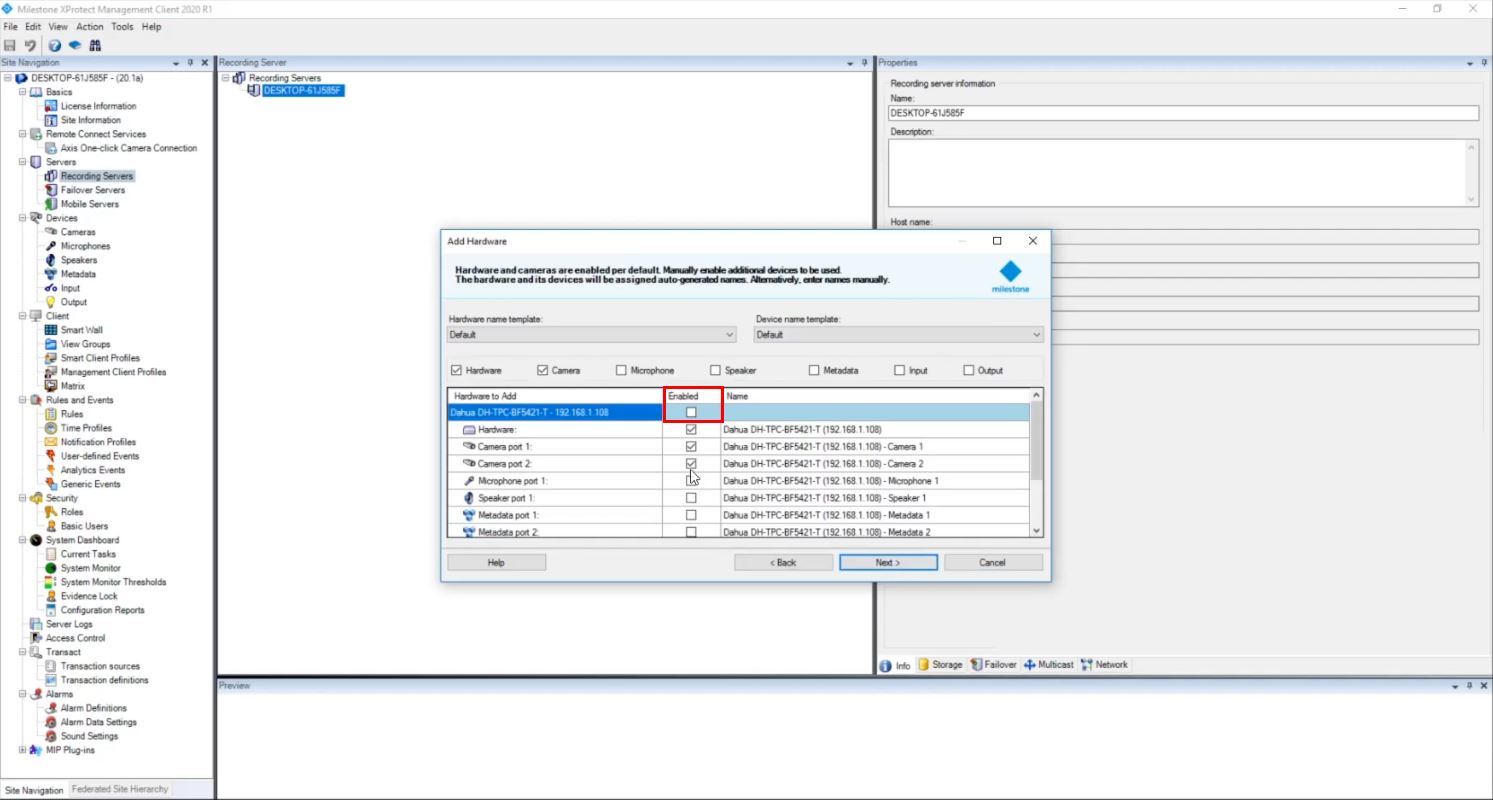Open the Tools menu
Image resolution: width=1493 pixels, height=800 pixels.
coord(122,26)
